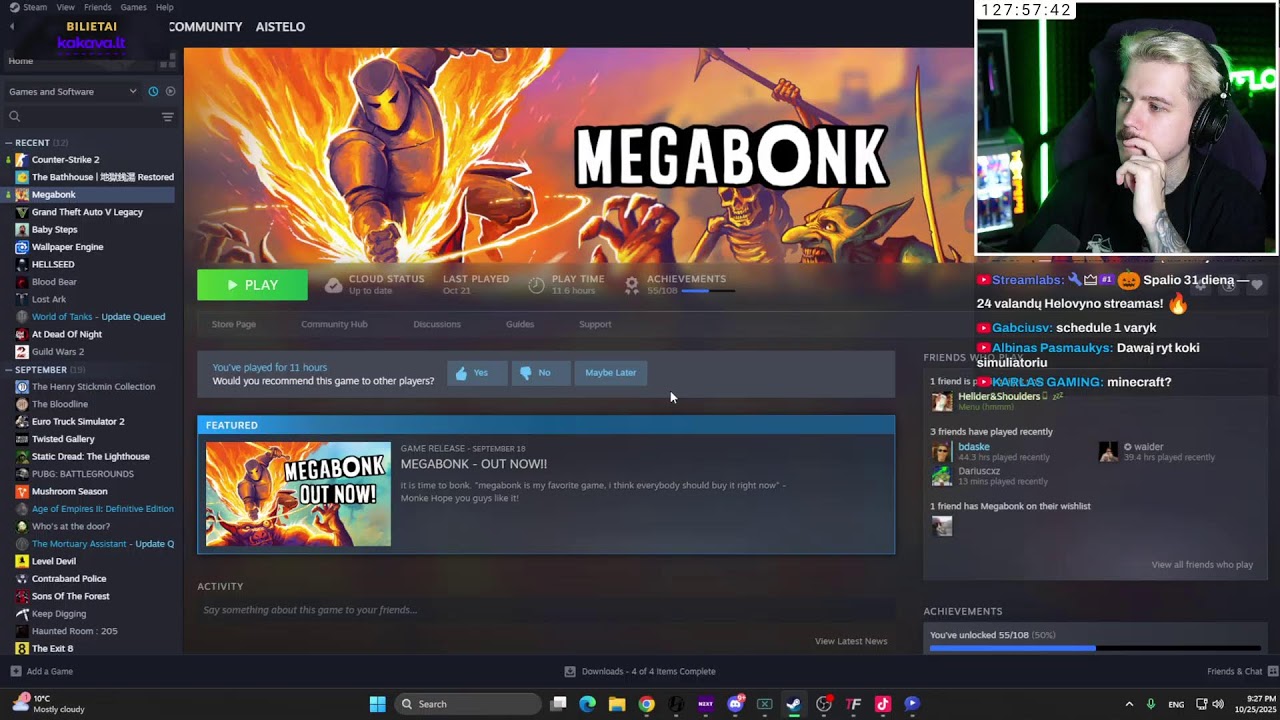Click Add a Game plus icon
Screen dimensions: 1280x720
(x=16, y=671)
